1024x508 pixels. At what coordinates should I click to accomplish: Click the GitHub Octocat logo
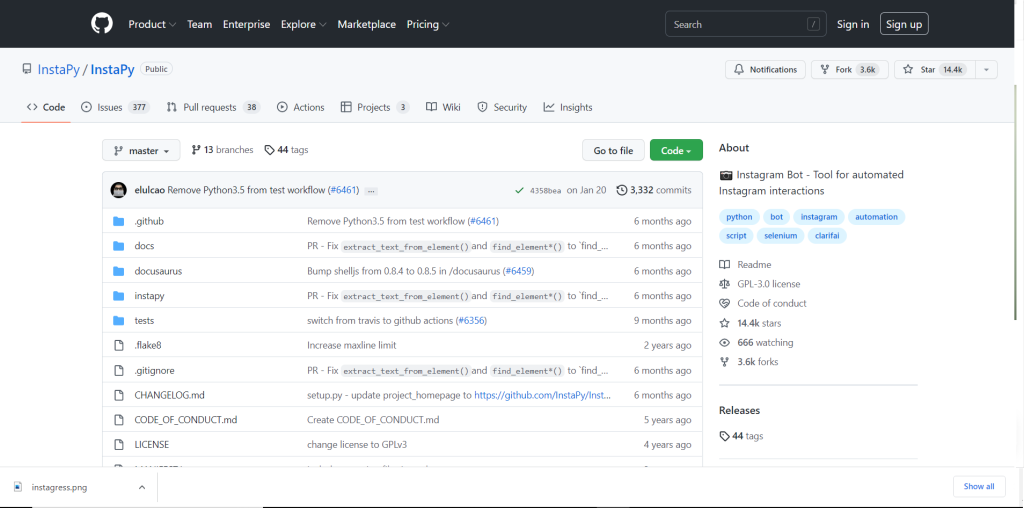coord(102,24)
